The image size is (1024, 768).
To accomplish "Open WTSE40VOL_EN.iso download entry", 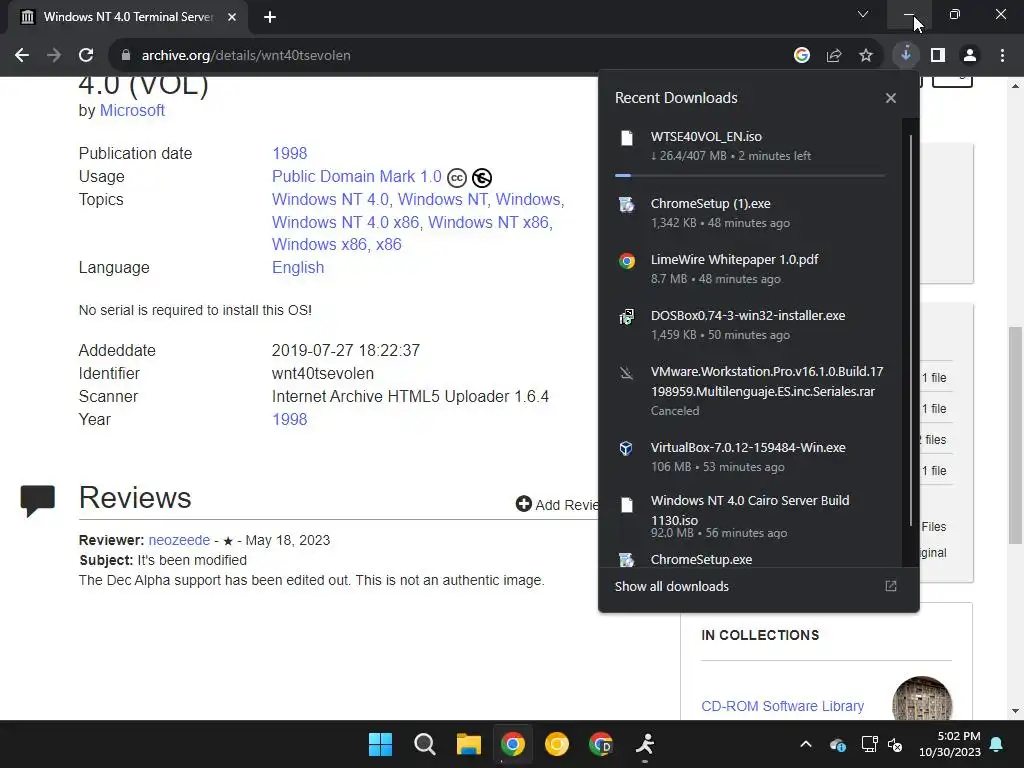I will click(750, 146).
